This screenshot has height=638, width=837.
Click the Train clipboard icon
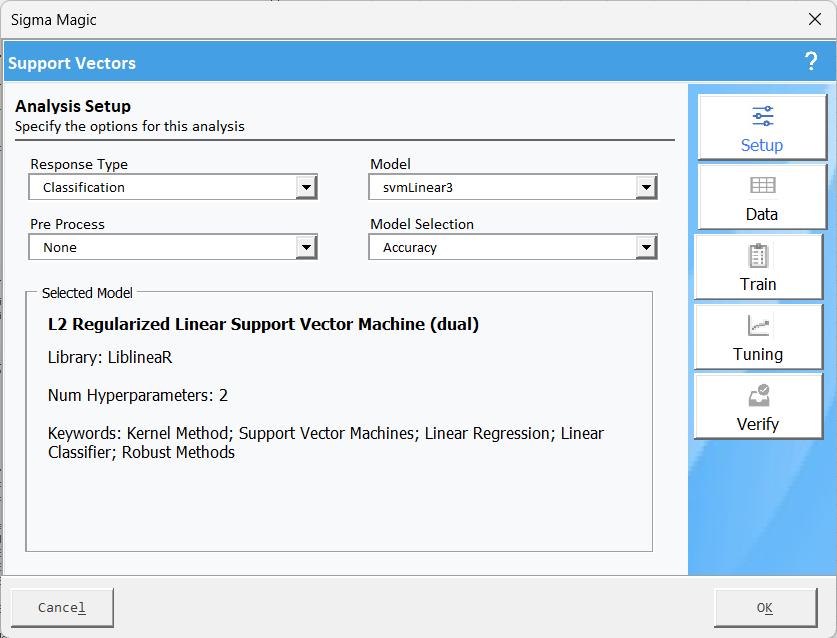coord(758,256)
